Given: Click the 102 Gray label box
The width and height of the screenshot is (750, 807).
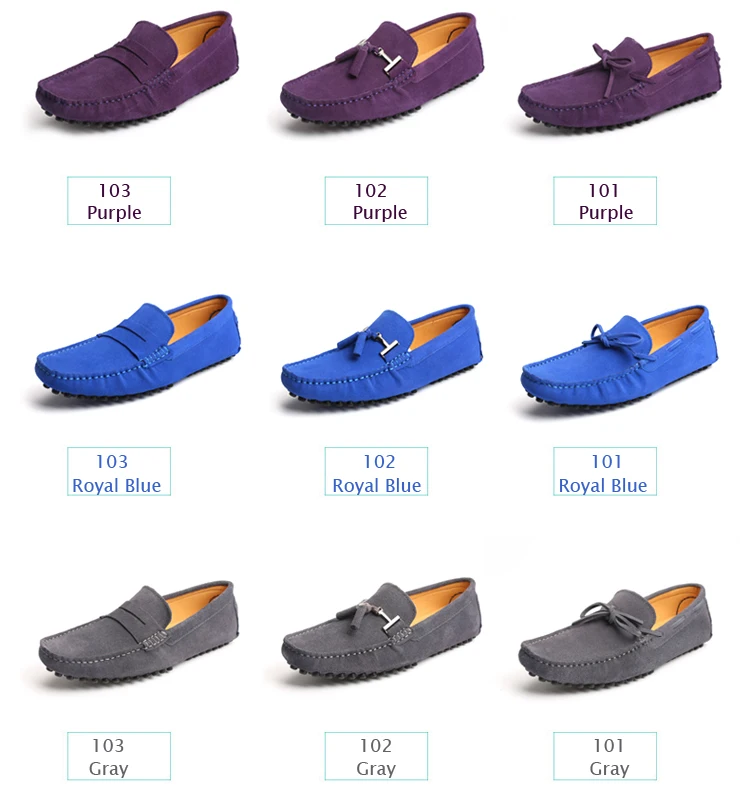Looking at the screenshot, I should pos(376,756).
